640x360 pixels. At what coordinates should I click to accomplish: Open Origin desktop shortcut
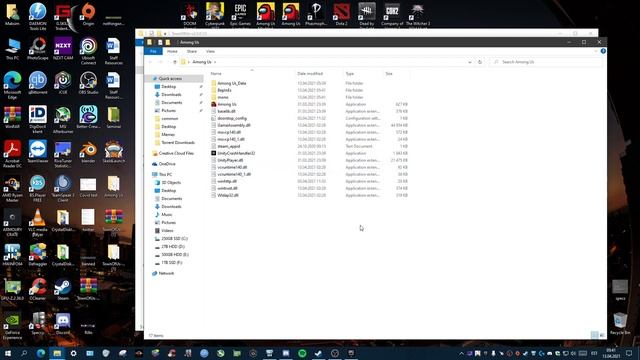tap(88, 15)
